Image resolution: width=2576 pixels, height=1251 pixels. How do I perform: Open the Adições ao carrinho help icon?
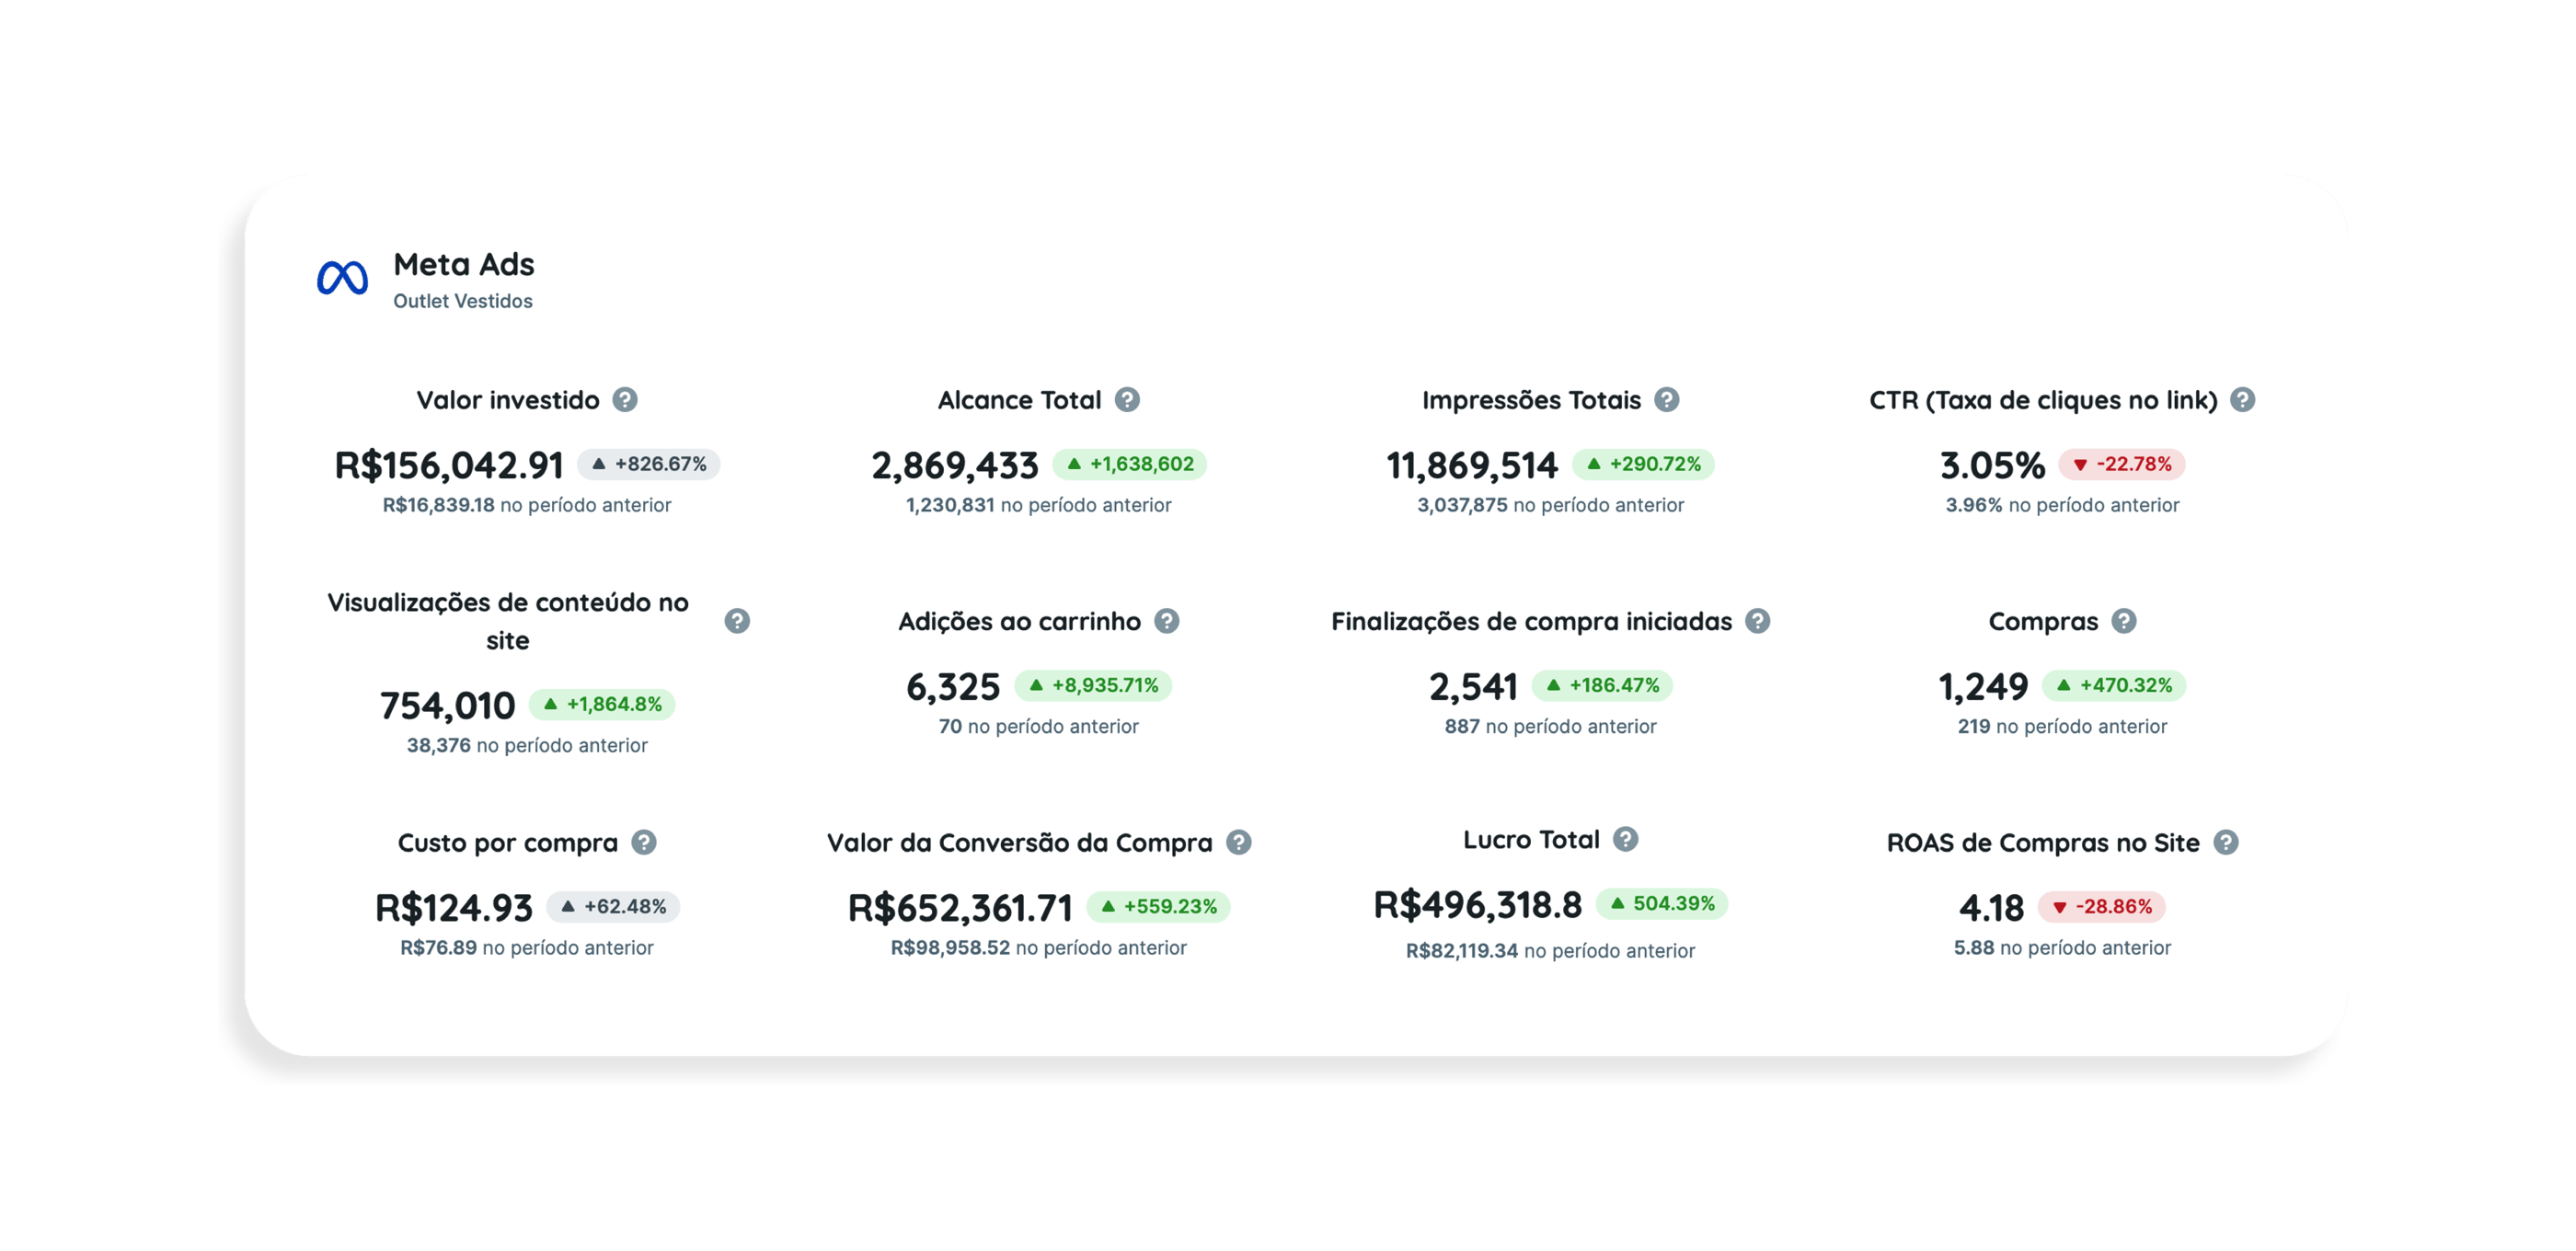tap(1166, 621)
